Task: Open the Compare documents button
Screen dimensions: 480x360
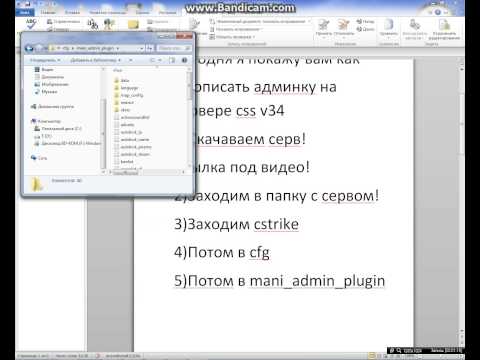Action: point(389,27)
